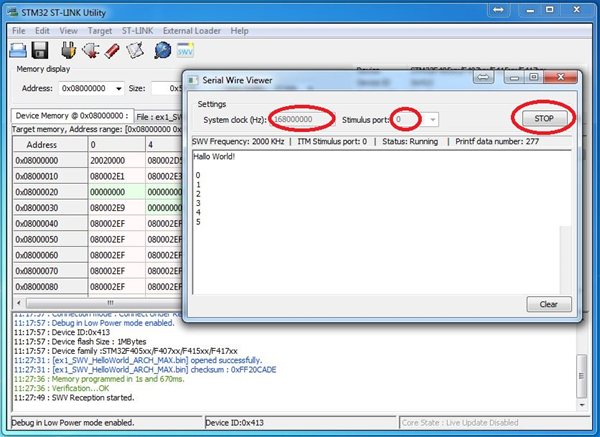Click the Size input field
This screenshot has width=600, height=437.
pyautogui.click(x=166, y=88)
